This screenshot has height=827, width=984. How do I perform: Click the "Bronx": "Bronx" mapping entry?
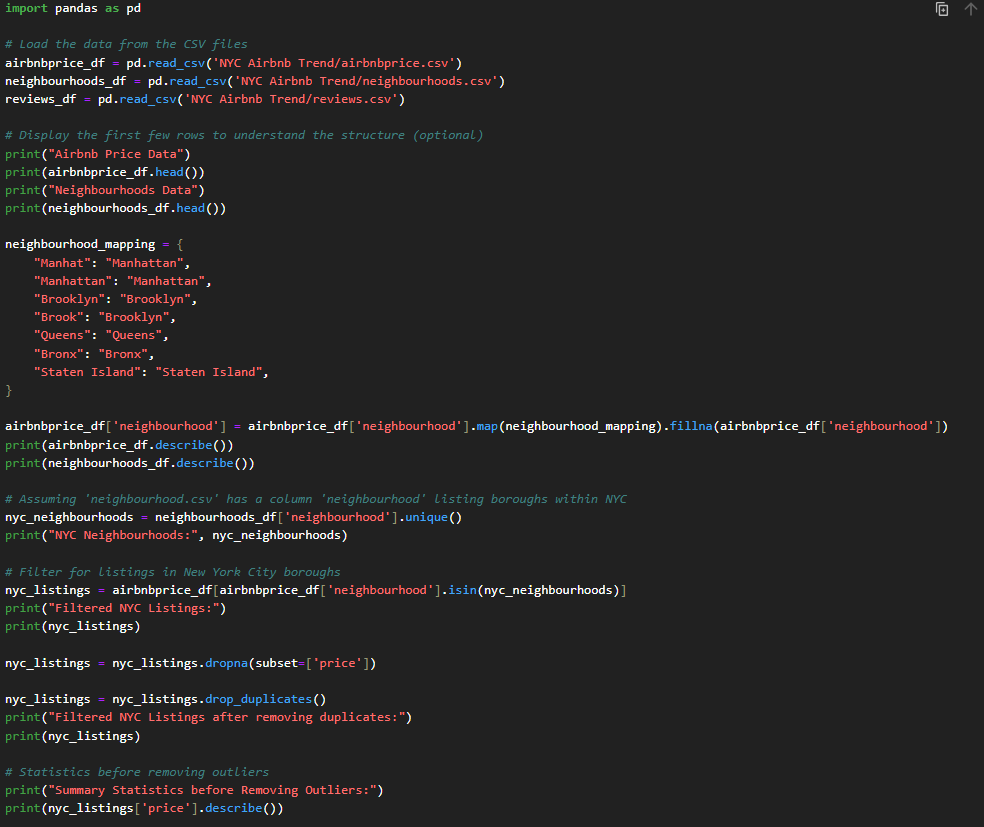pyautogui.click(x=94, y=354)
